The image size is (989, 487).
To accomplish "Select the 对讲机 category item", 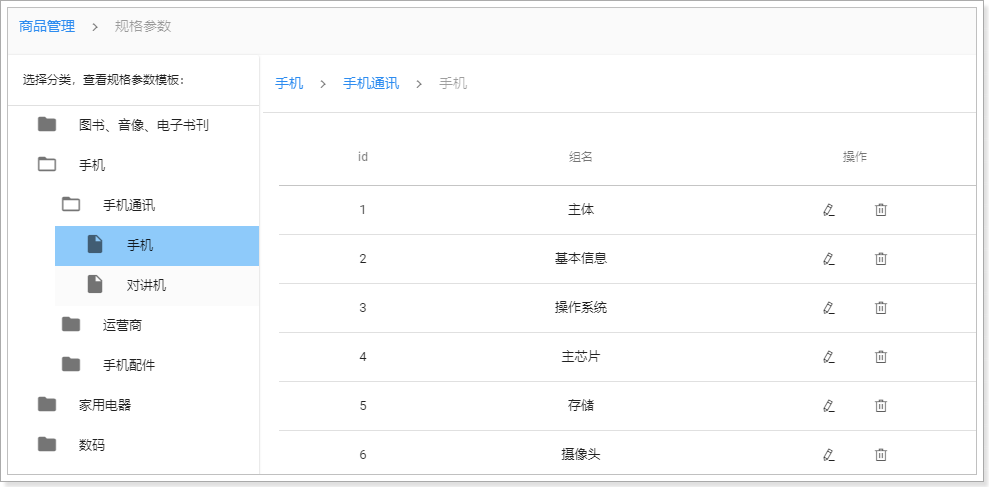I will [x=146, y=285].
